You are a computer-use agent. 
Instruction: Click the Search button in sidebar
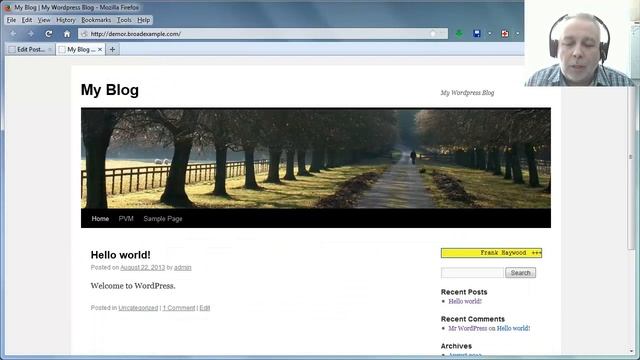520,273
